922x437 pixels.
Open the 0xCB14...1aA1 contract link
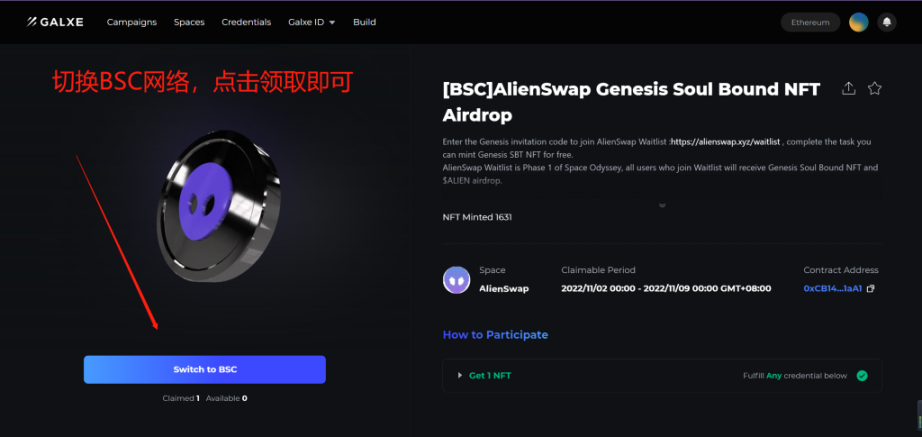(833, 289)
